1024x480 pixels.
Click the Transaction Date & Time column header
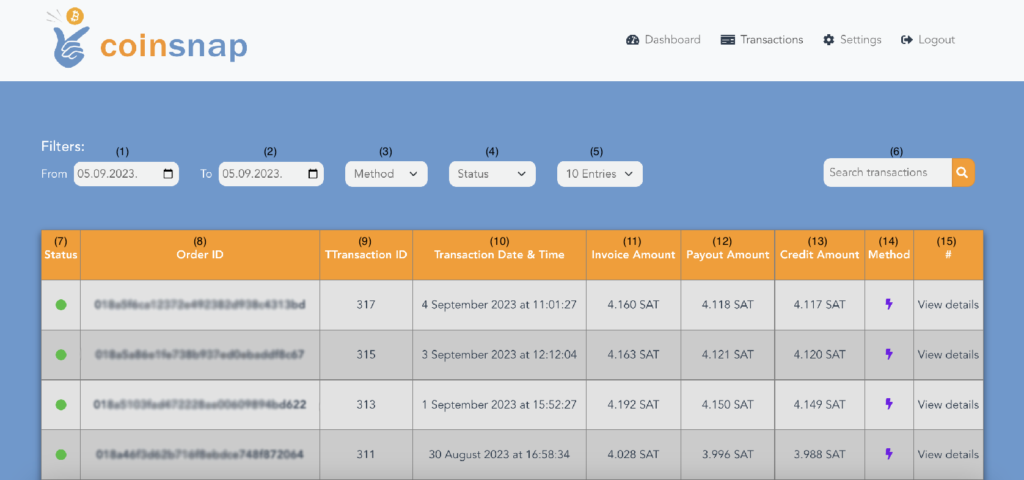(x=498, y=254)
